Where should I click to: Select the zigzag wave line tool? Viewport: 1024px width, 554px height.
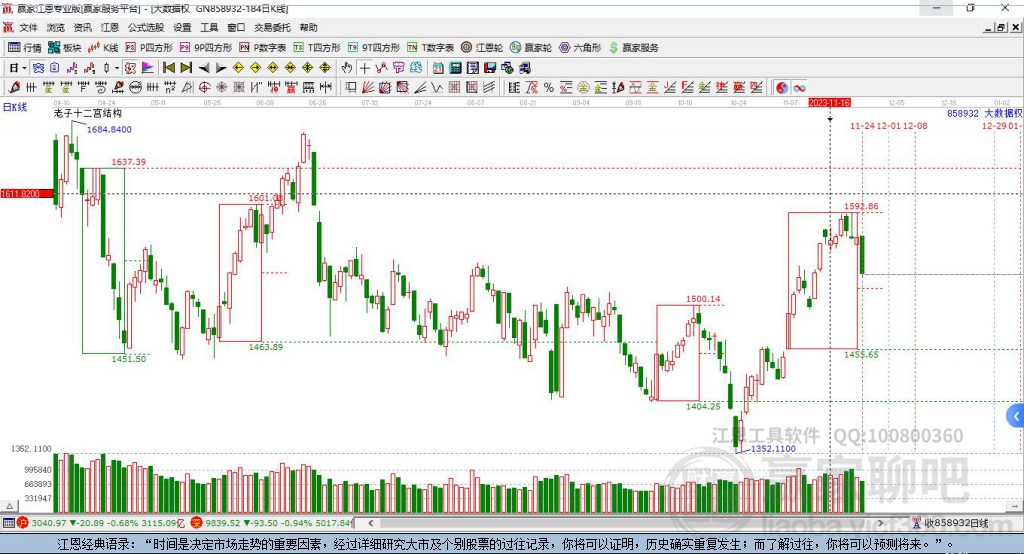[x=436, y=88]
